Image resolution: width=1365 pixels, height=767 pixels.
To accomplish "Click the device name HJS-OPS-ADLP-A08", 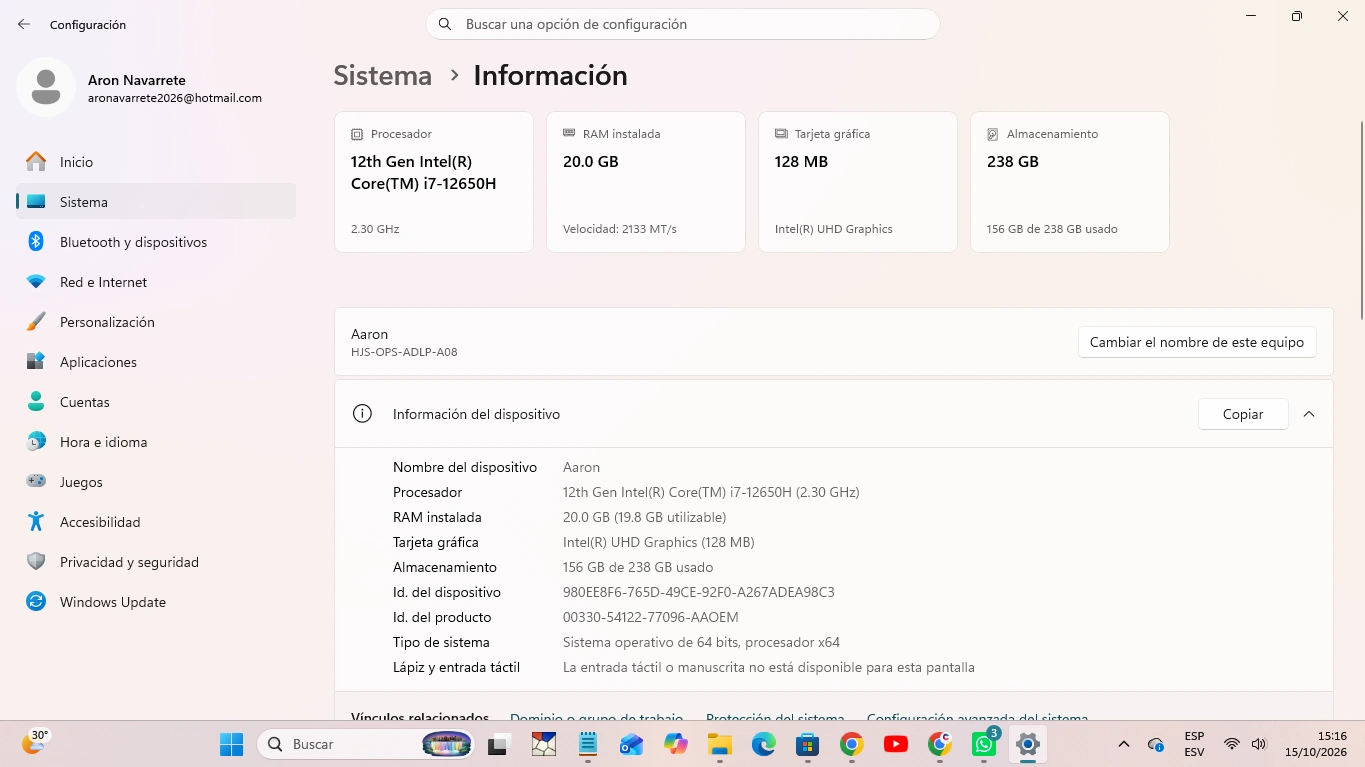I will point(404,352).
